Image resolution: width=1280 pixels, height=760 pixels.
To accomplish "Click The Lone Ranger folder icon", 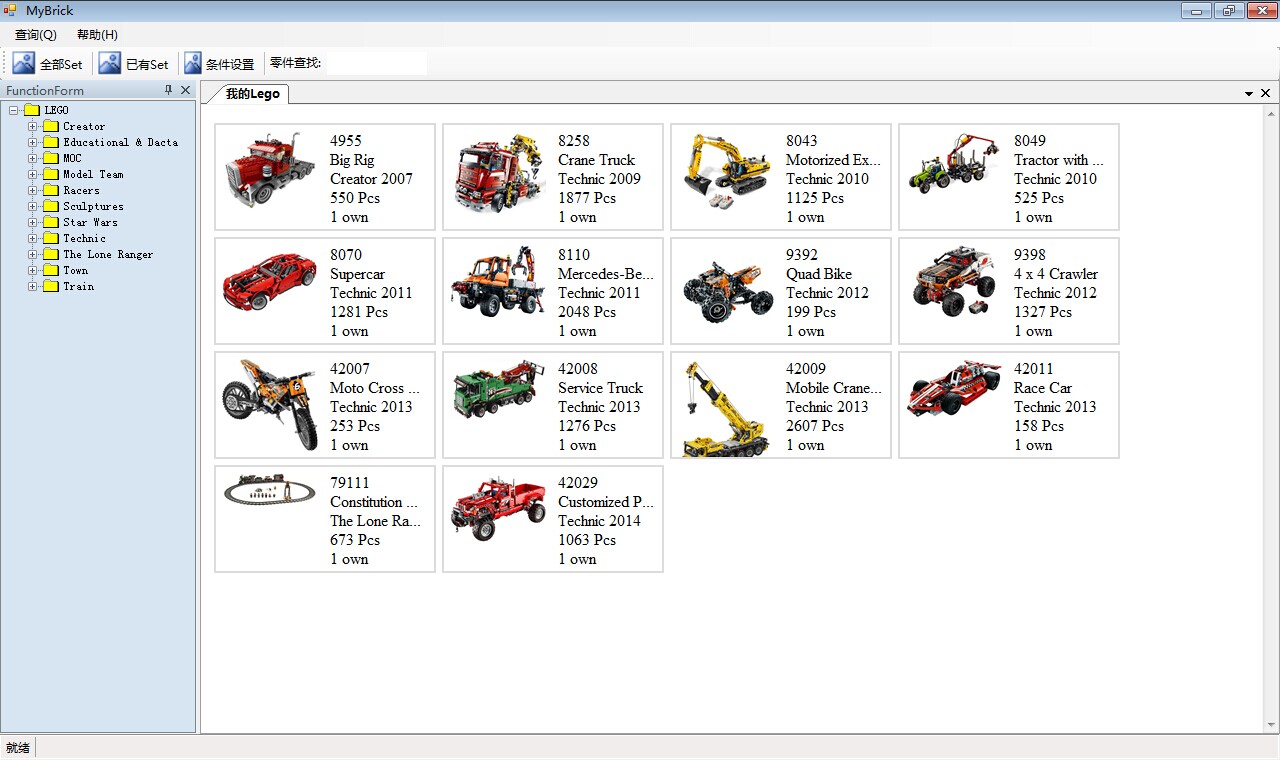I will [x=51, y=254].
